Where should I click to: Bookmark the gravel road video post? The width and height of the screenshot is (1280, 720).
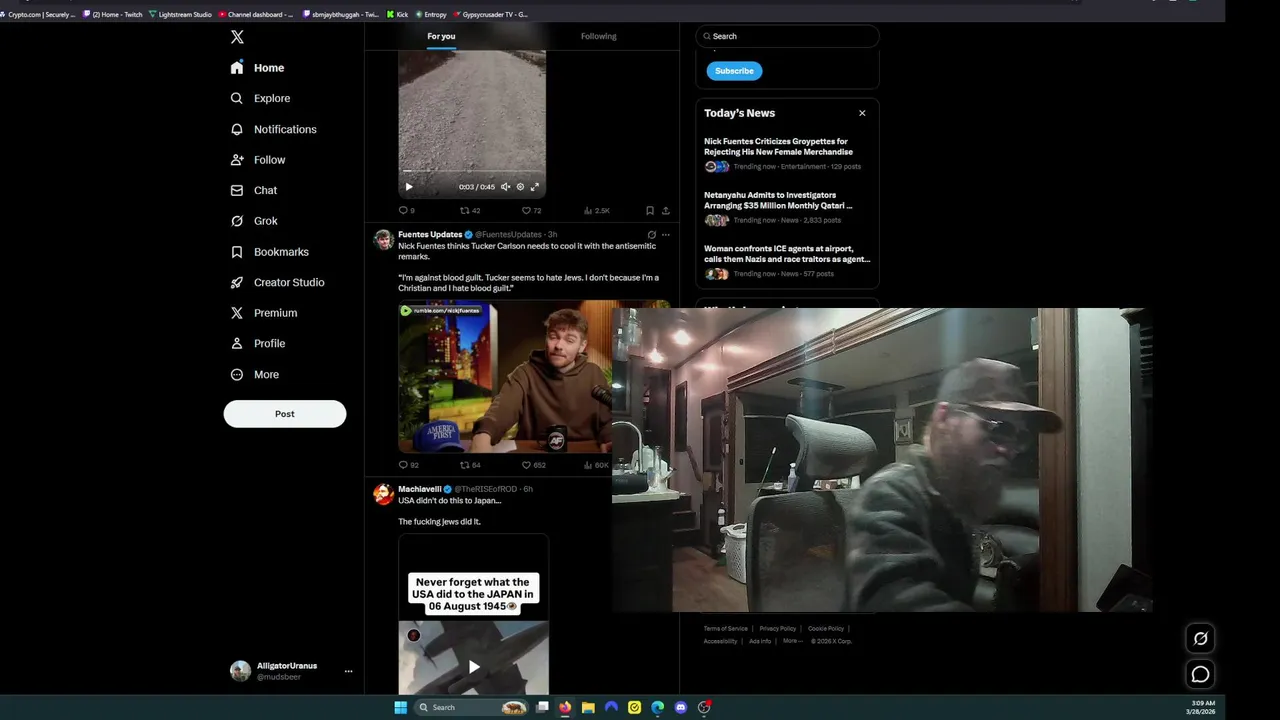pos(650,211)
